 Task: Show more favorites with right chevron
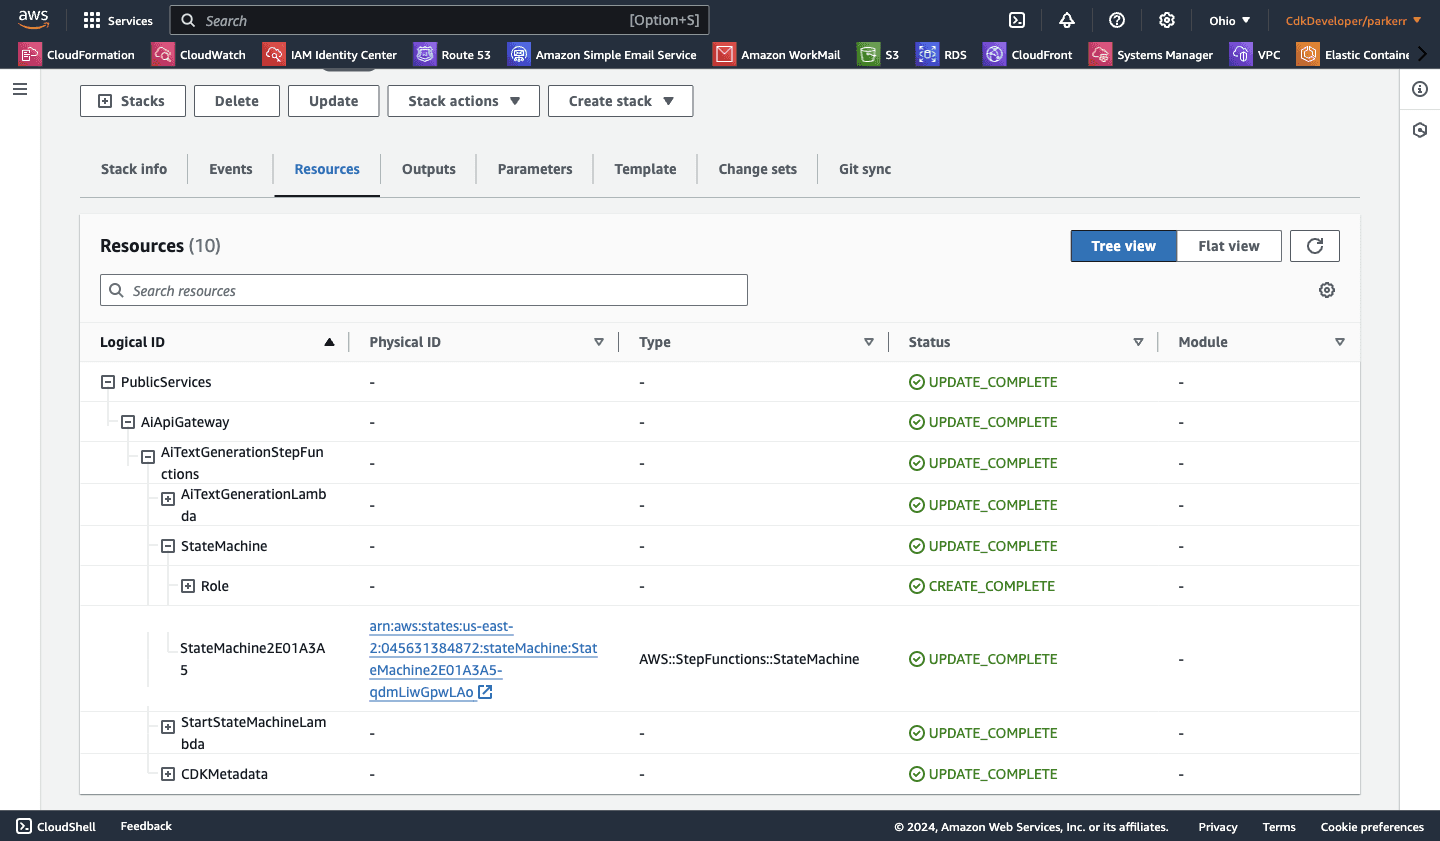pos(1423,54)
